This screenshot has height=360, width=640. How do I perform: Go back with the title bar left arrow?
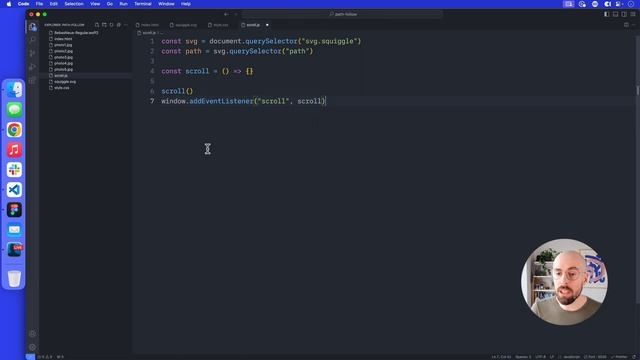(x=226, y=14)
